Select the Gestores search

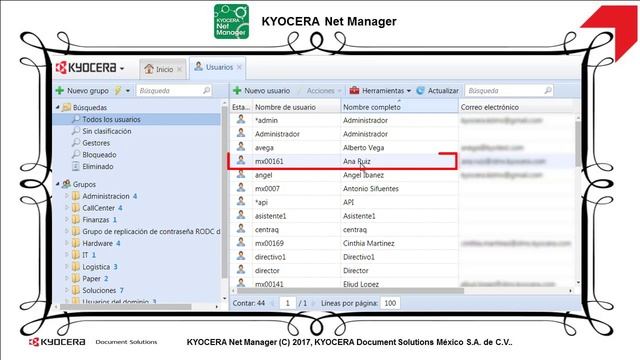pyautogui.click(x=96, y=143)
